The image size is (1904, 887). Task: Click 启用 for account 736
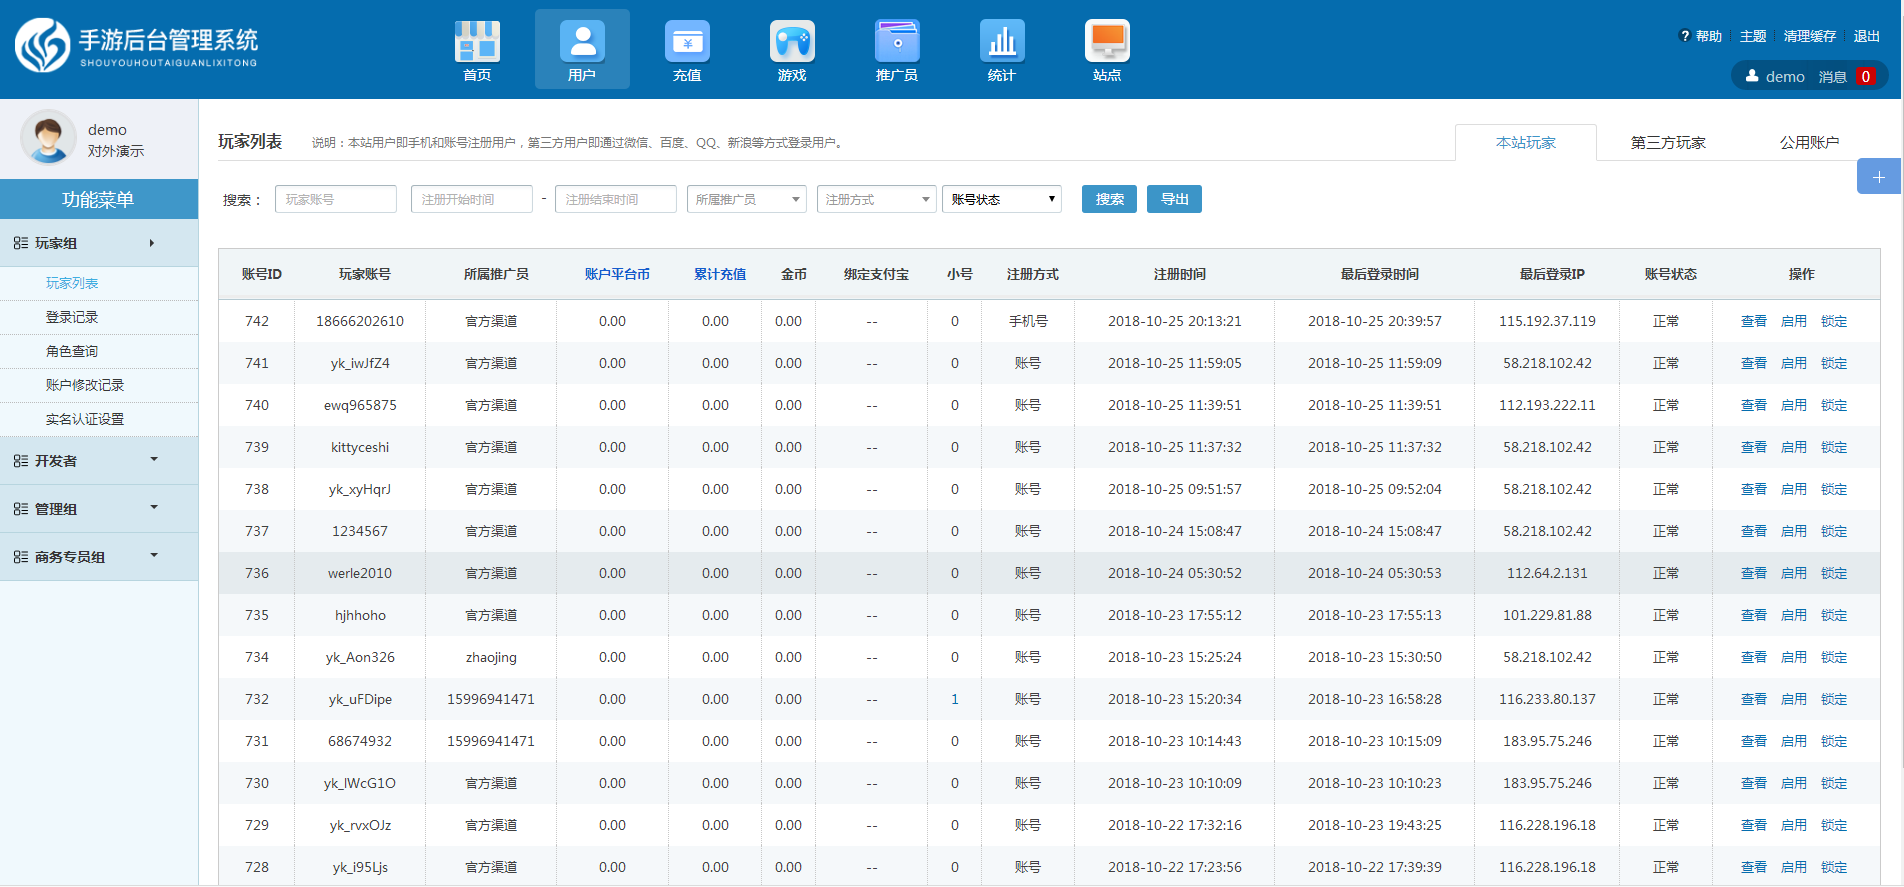1794,573
